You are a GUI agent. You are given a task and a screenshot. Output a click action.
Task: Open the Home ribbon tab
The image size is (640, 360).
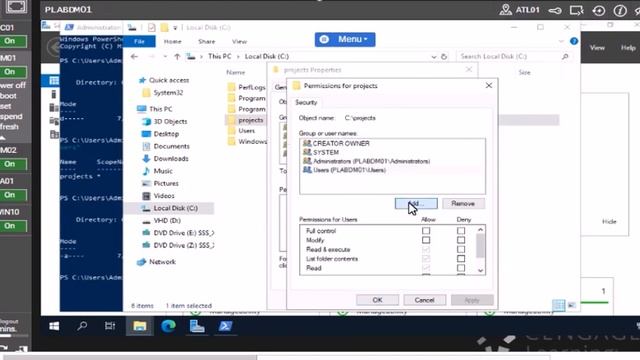(173, 42)
